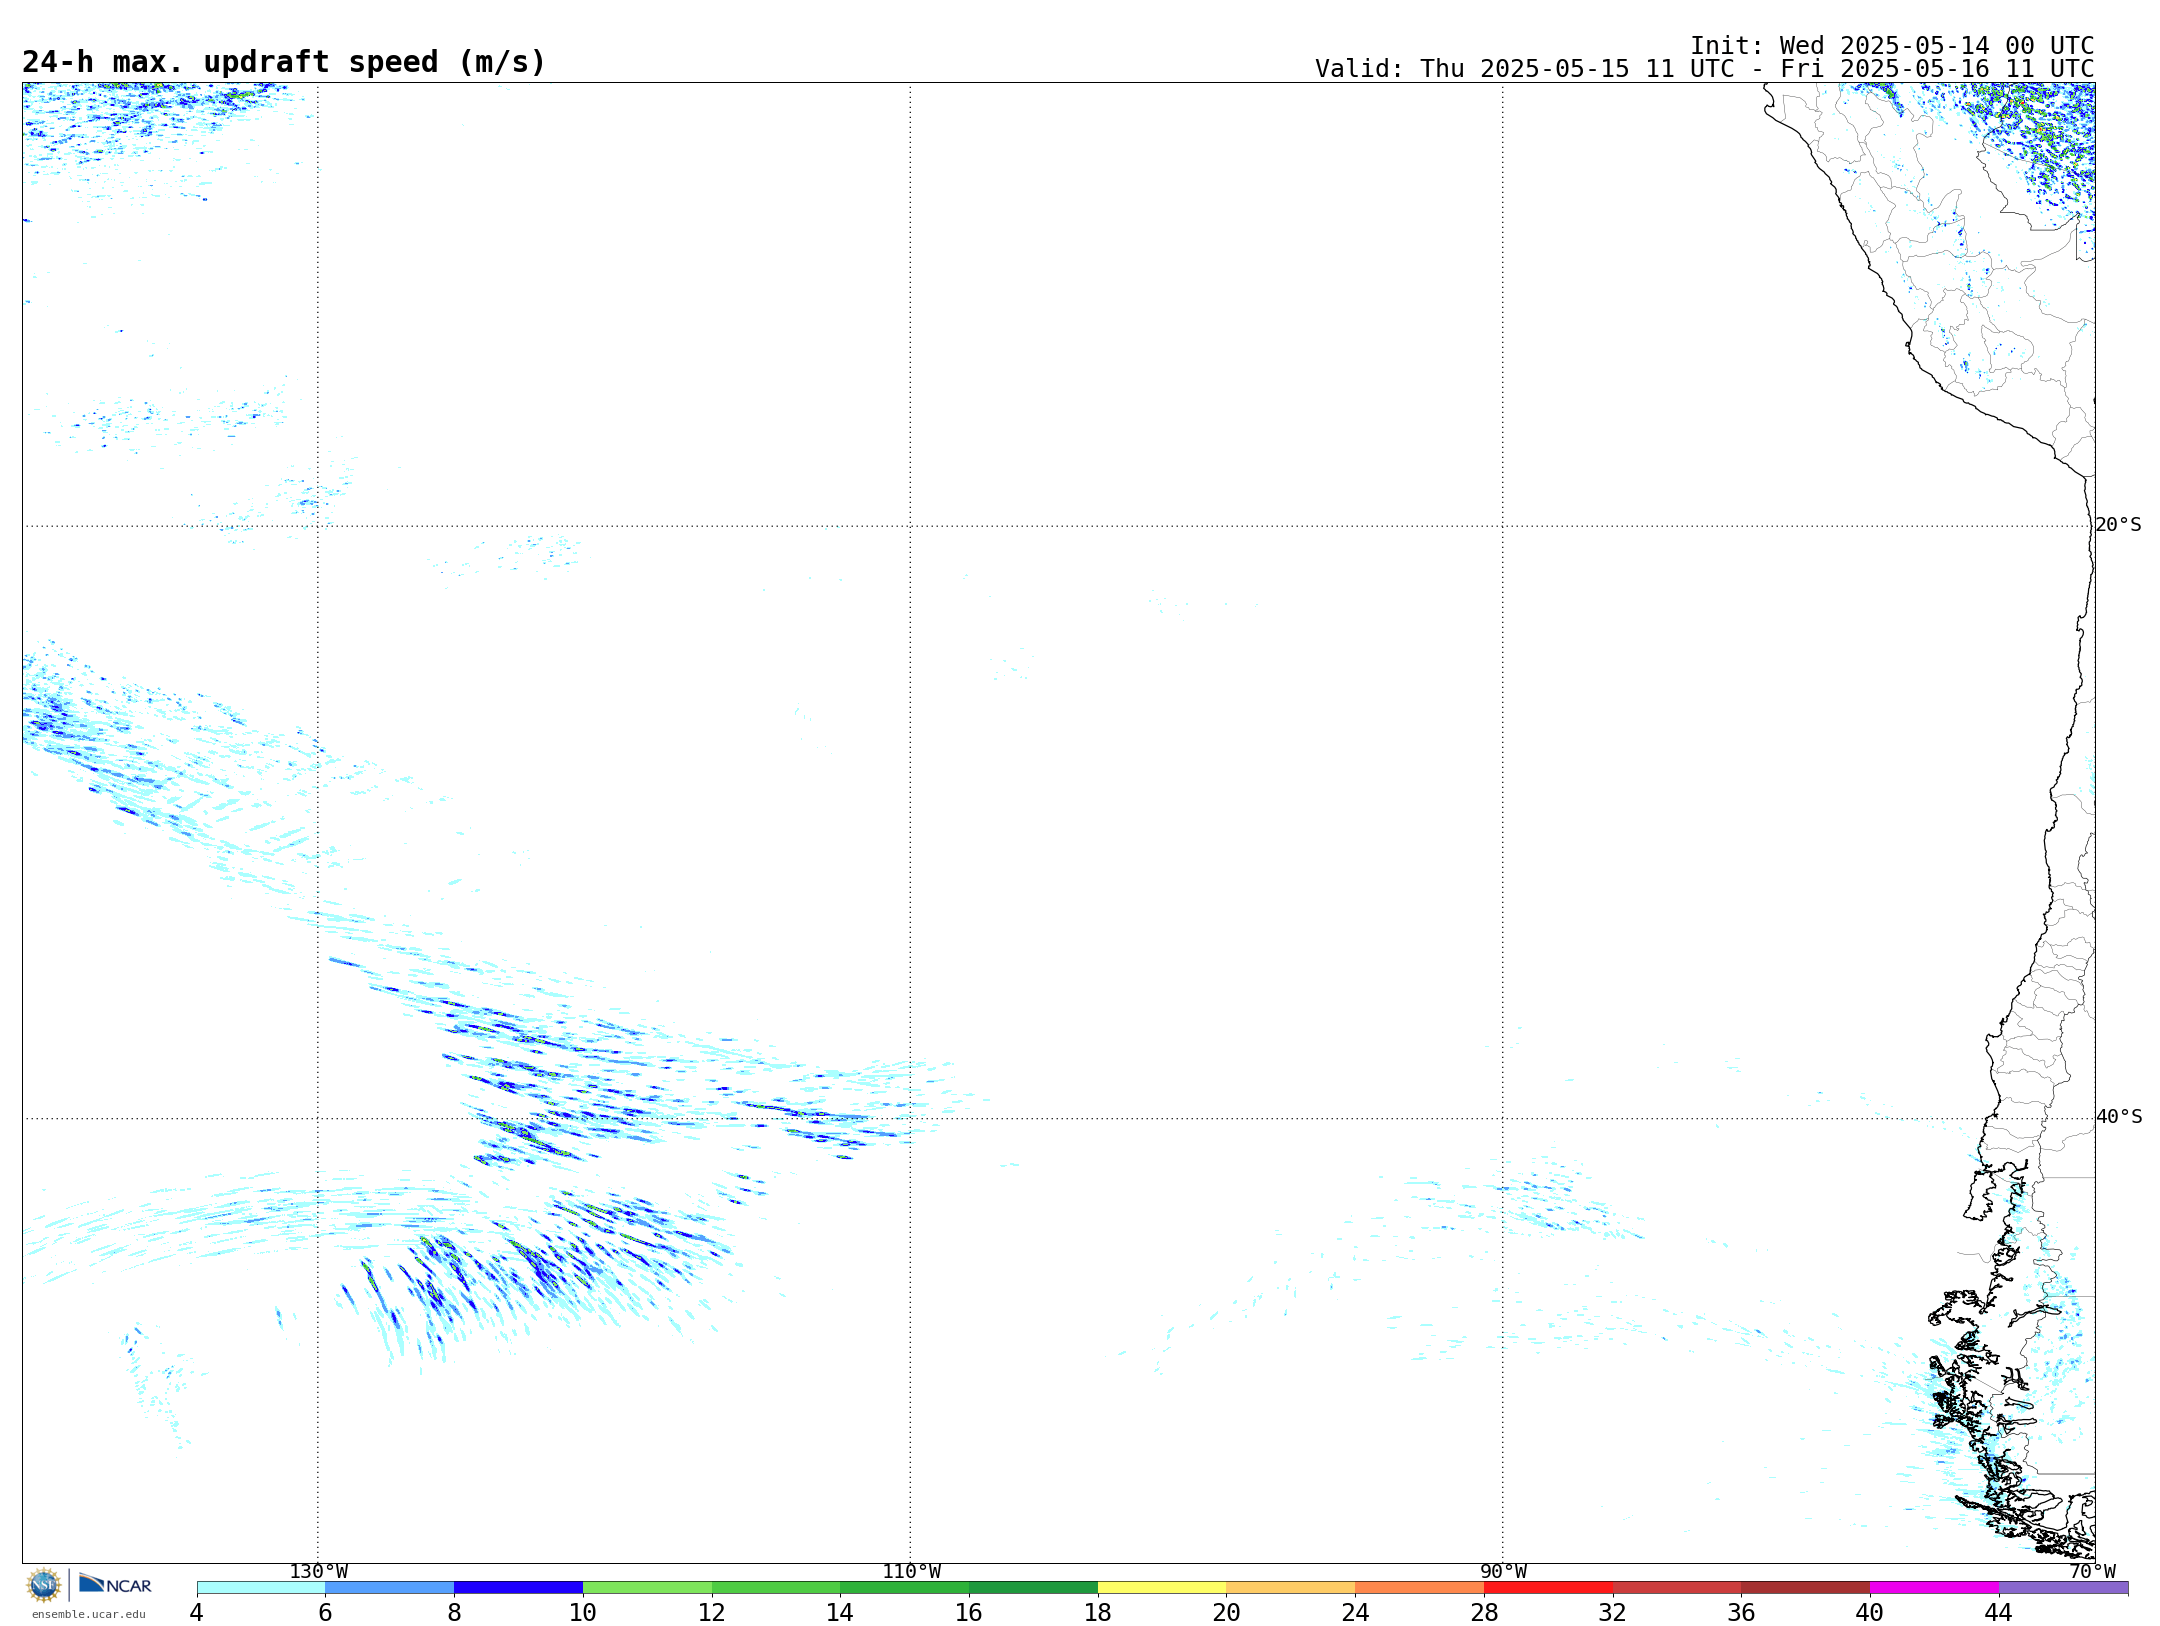
Task: Click the colorbar label '36'
Action: (x=1741, y=1612)
